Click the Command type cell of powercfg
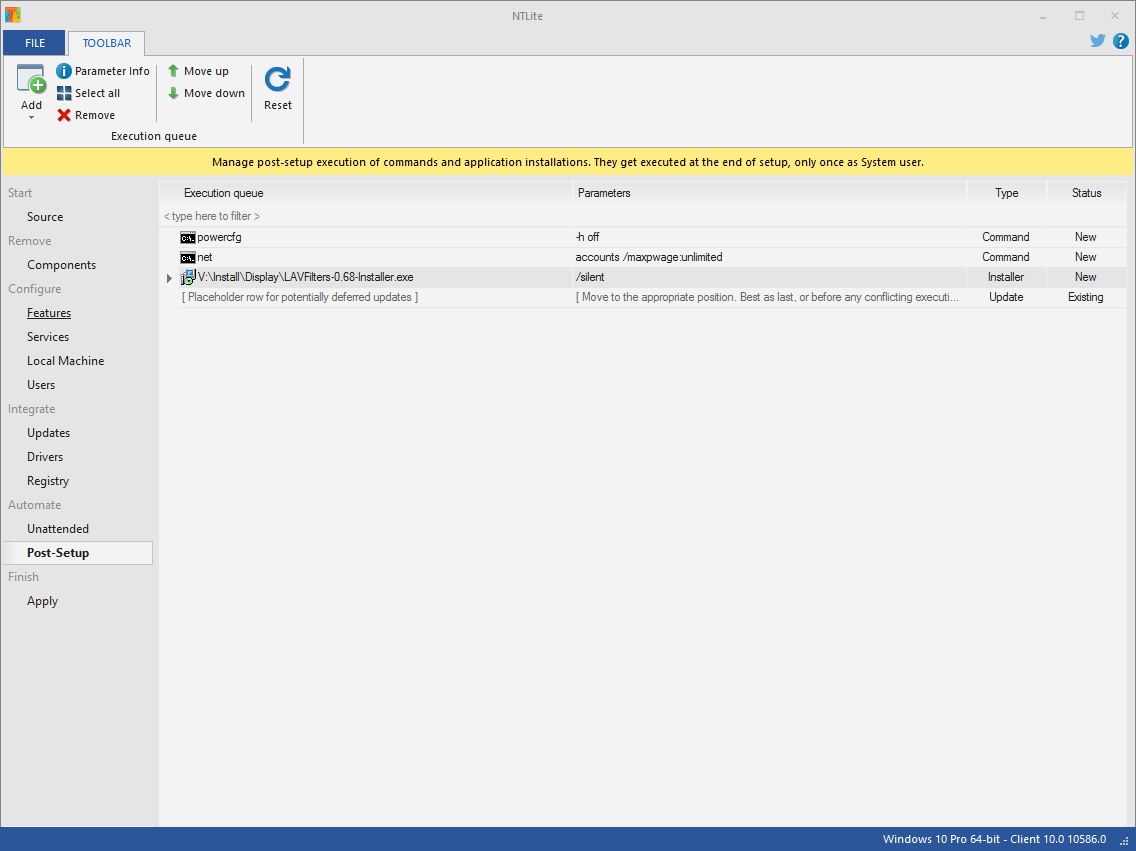The image size is (1136, 851). click(x=1006, y=237)
